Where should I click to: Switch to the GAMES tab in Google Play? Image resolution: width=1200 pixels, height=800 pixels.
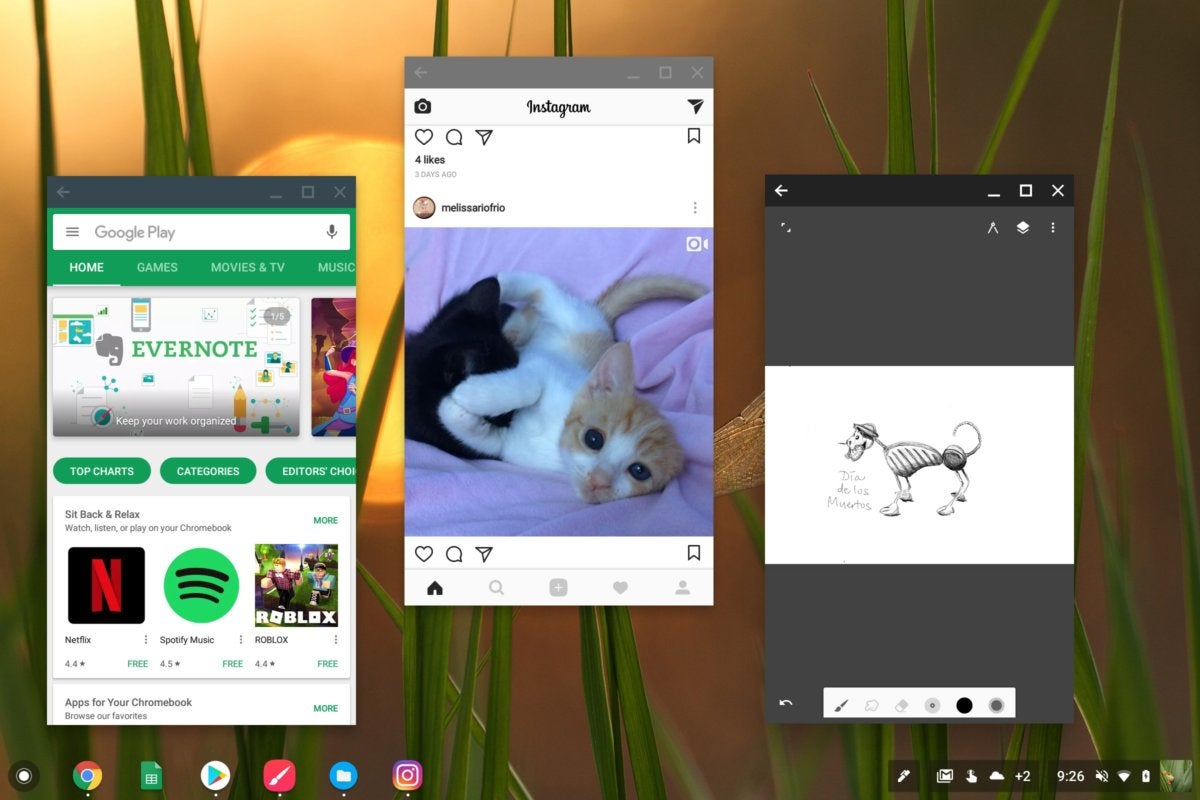coord(157,267)
